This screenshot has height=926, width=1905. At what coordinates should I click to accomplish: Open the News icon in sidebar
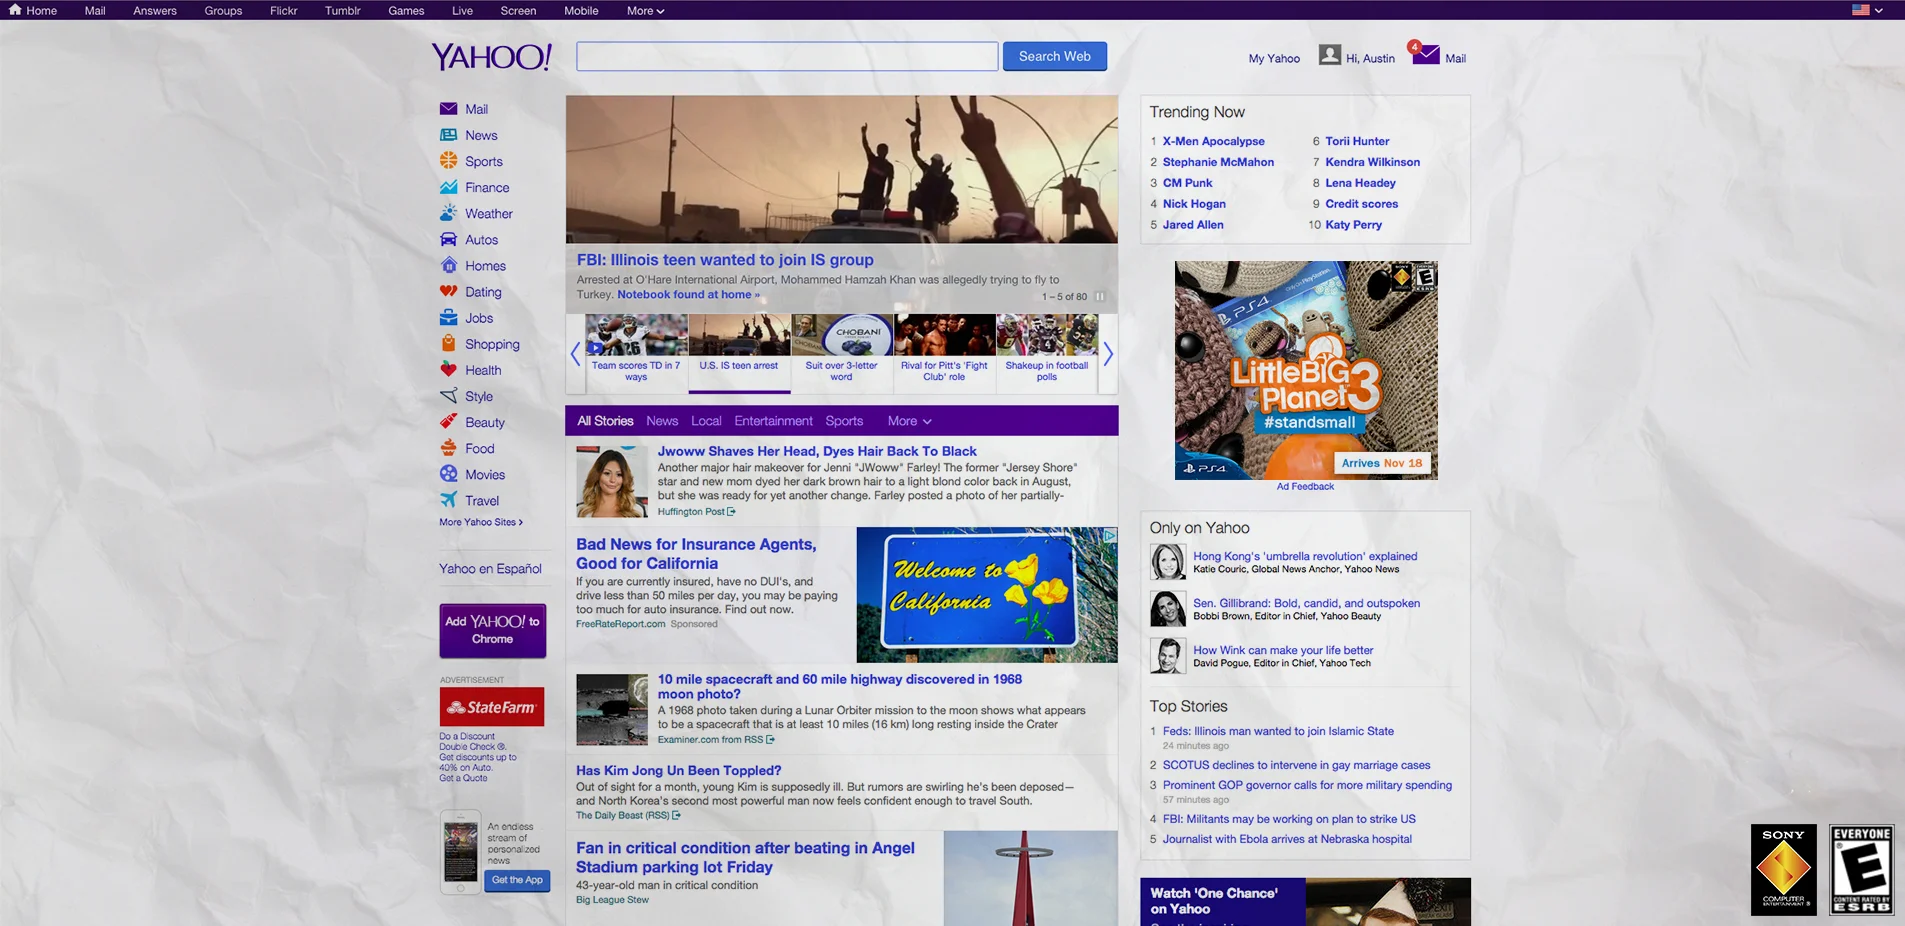(448, 135)
